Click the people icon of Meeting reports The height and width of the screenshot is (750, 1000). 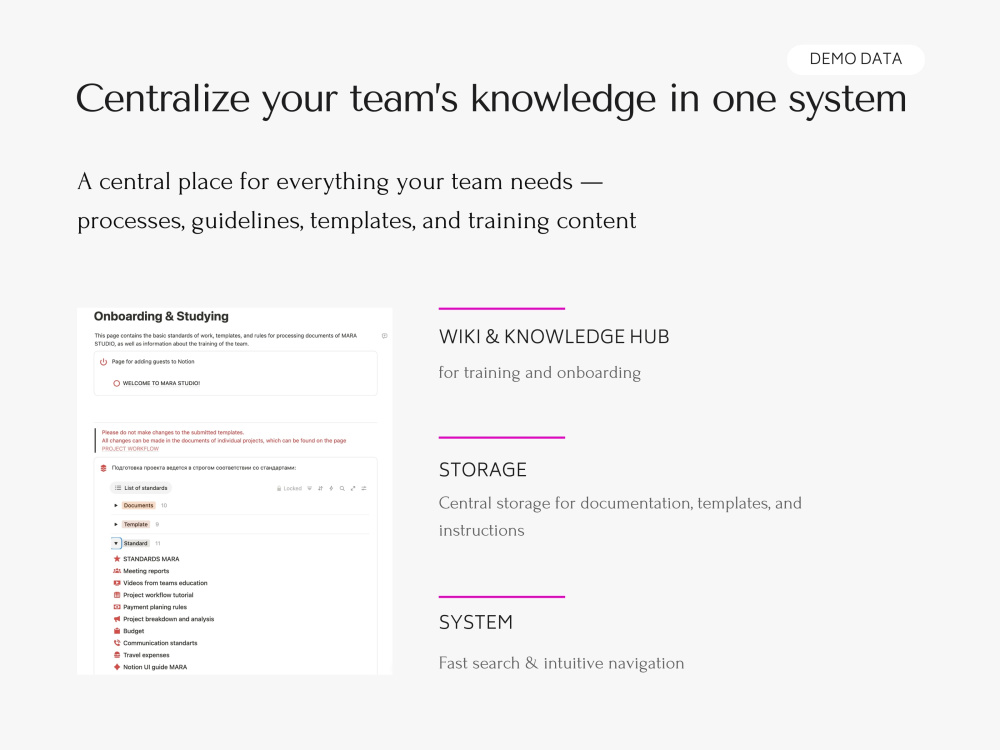(117, 571)
